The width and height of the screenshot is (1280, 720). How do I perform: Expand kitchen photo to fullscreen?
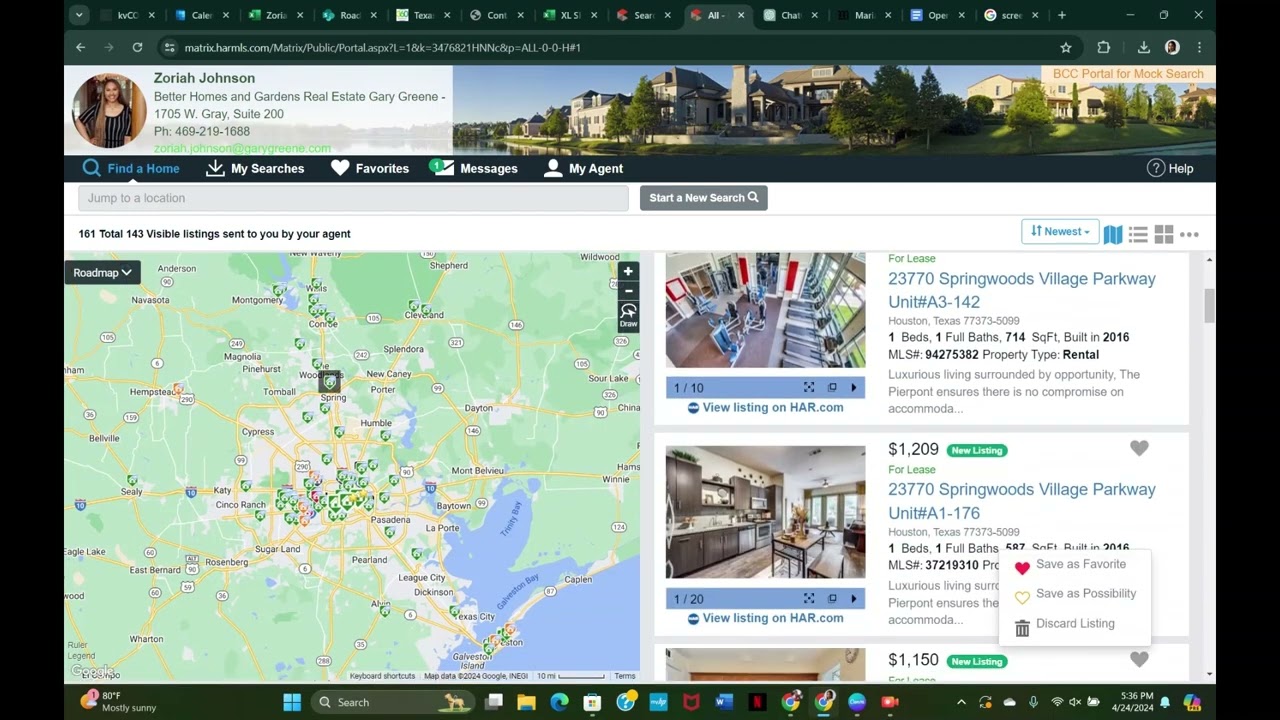pos(809,598)
